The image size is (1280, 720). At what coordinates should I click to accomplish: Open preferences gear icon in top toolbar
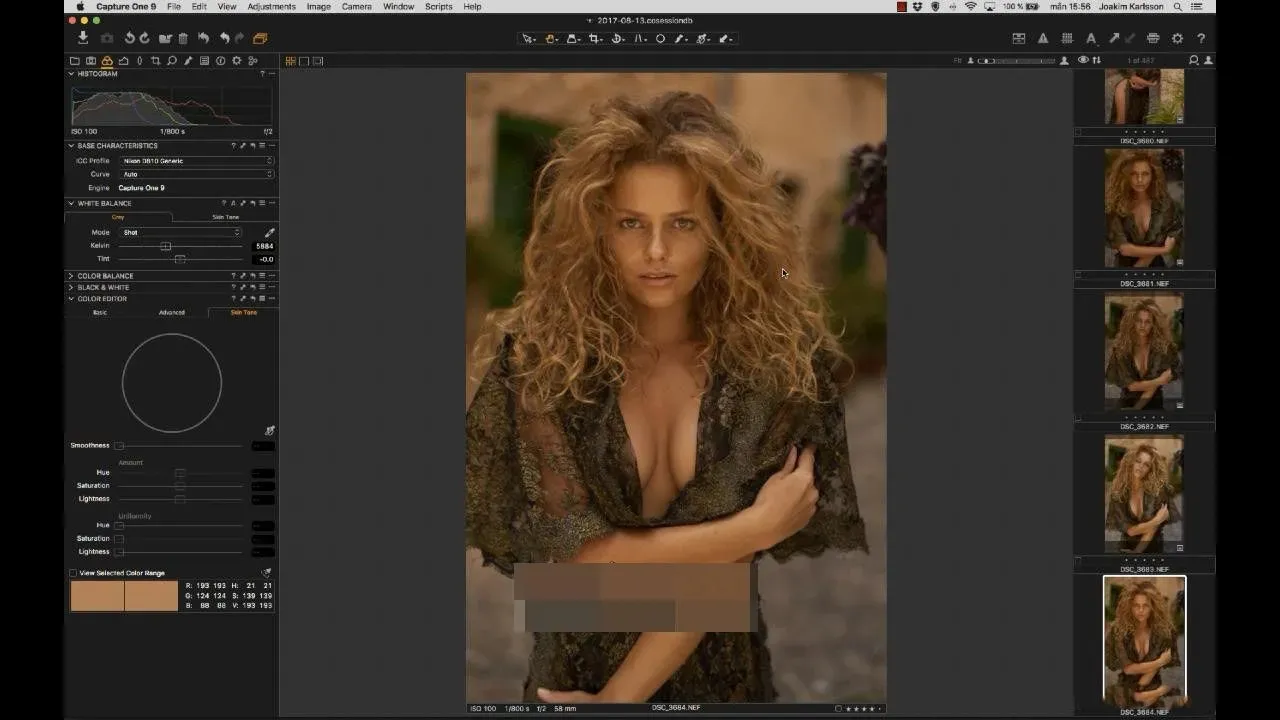coord(1177,38)
